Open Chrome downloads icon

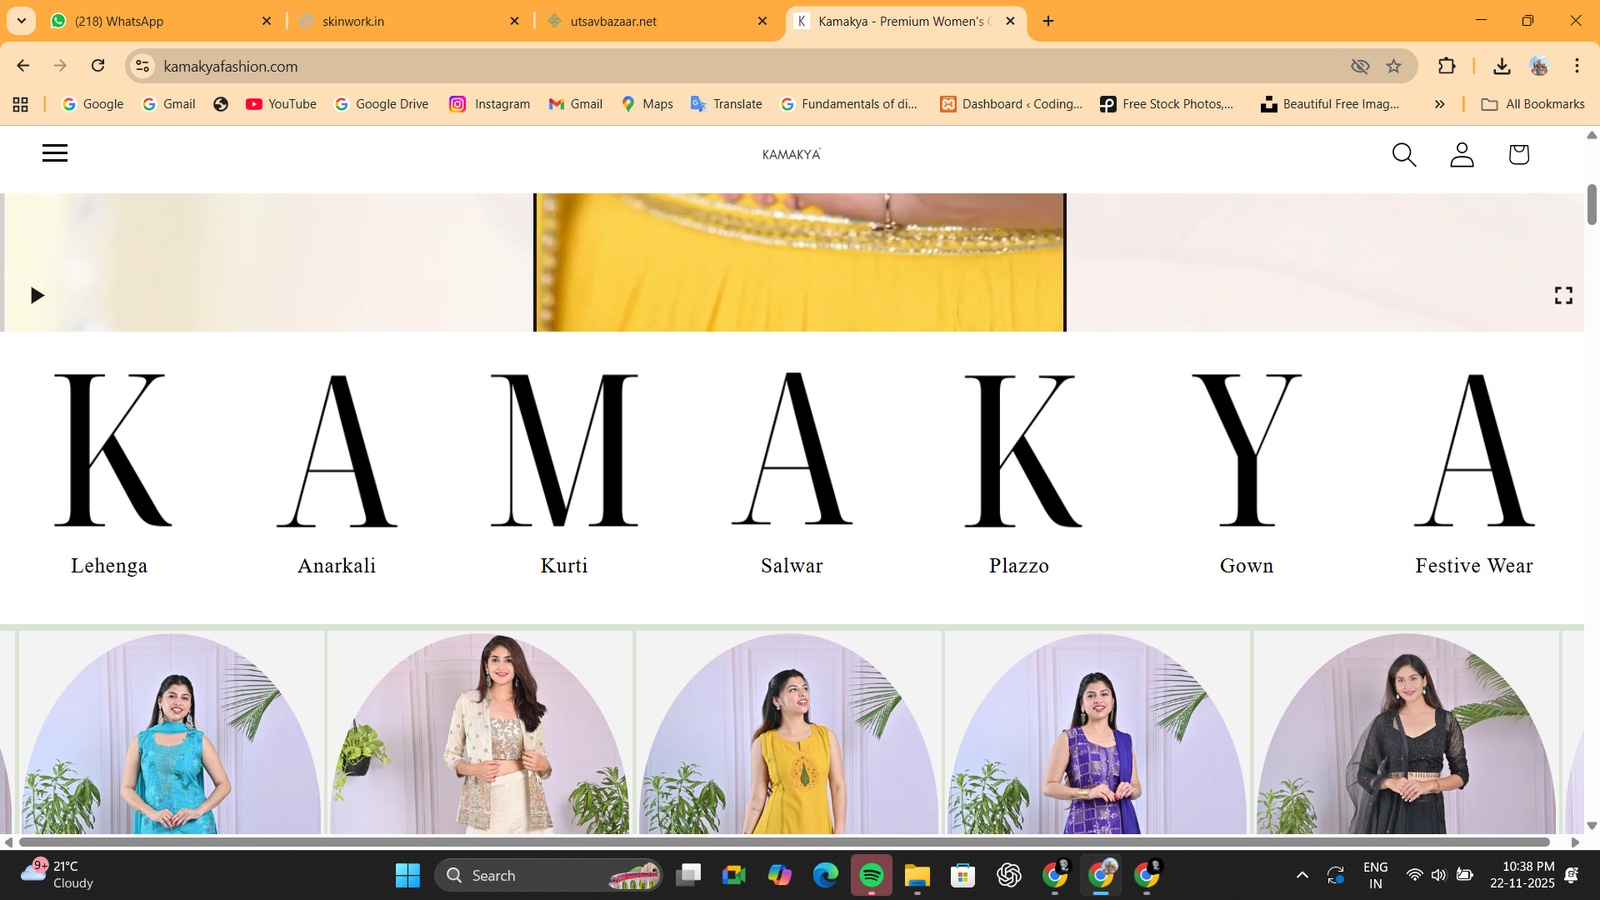pos(1501,66)
